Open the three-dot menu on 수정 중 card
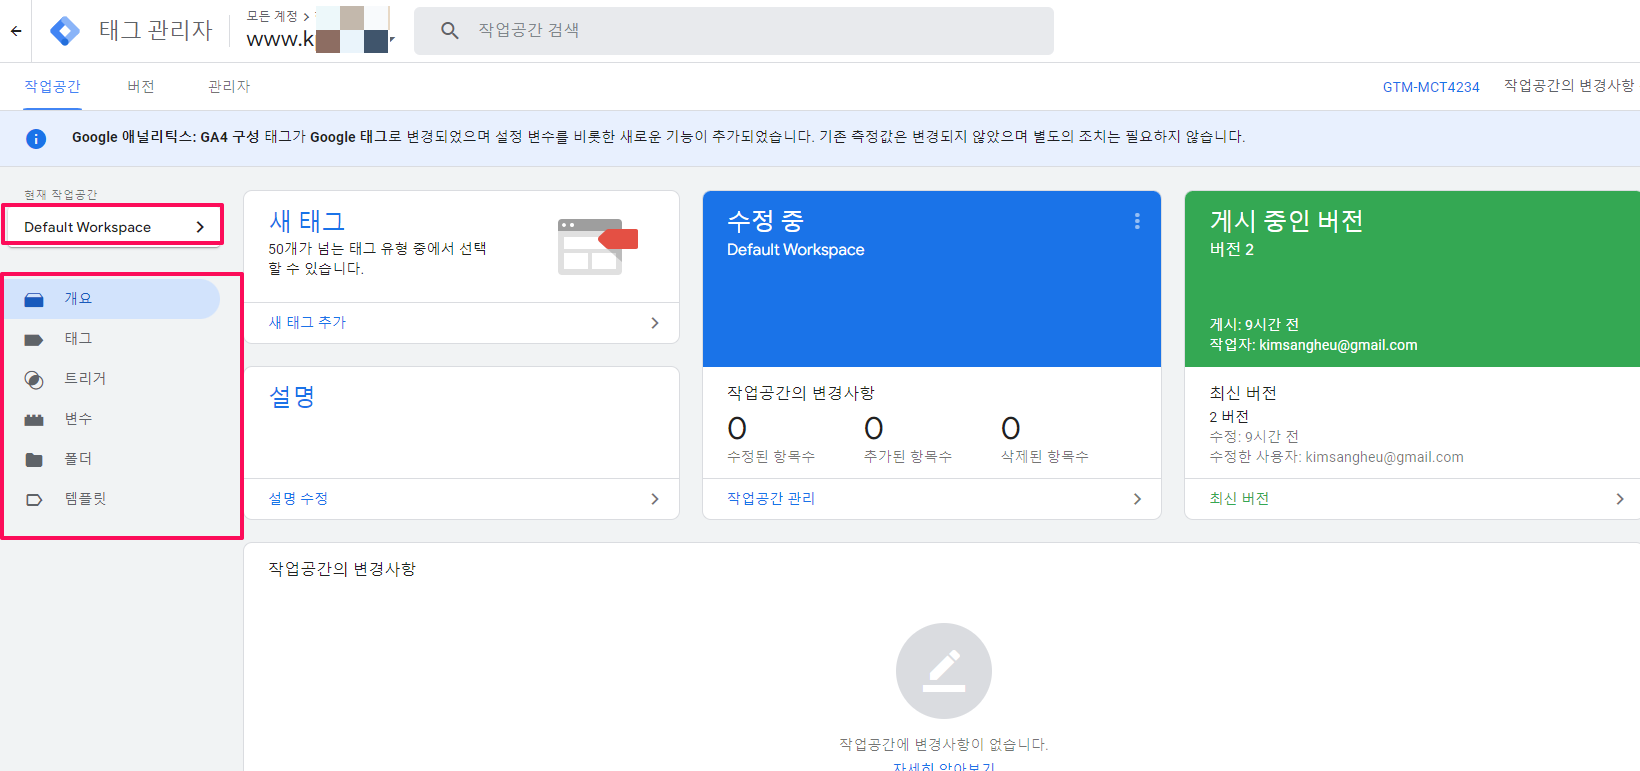The height and width of the screenshot is (771, 1640). [1137, 221]
